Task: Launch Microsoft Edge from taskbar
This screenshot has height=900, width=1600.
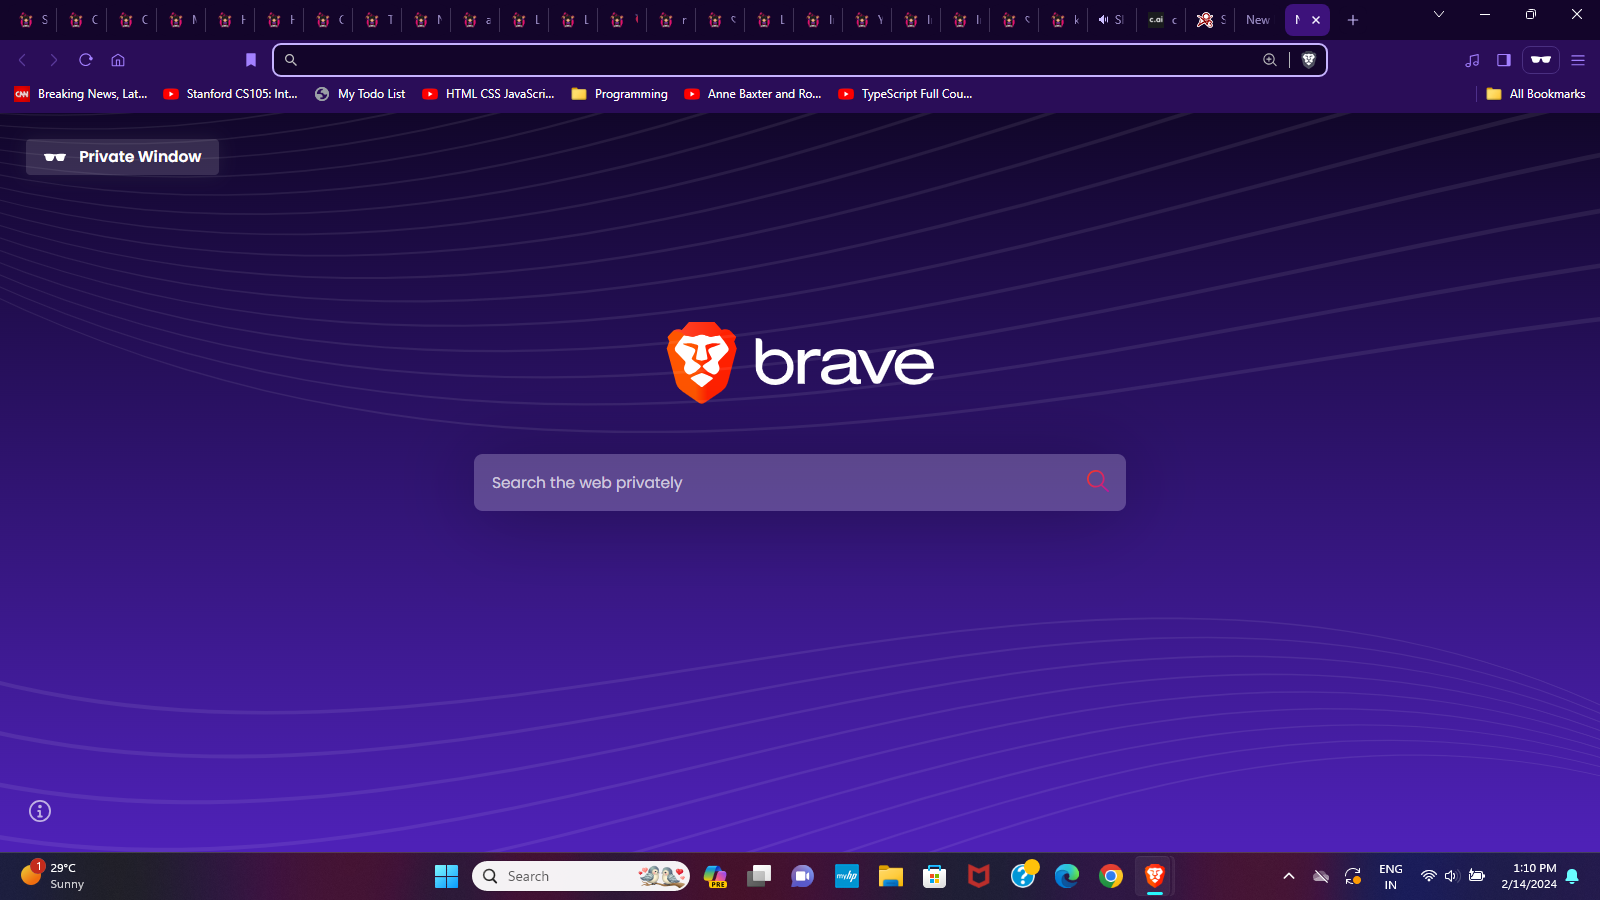Action: 1067,876
